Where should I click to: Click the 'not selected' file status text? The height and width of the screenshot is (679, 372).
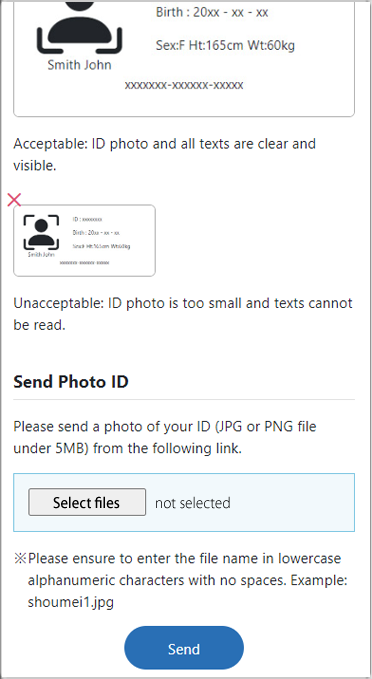pos(193,503)
